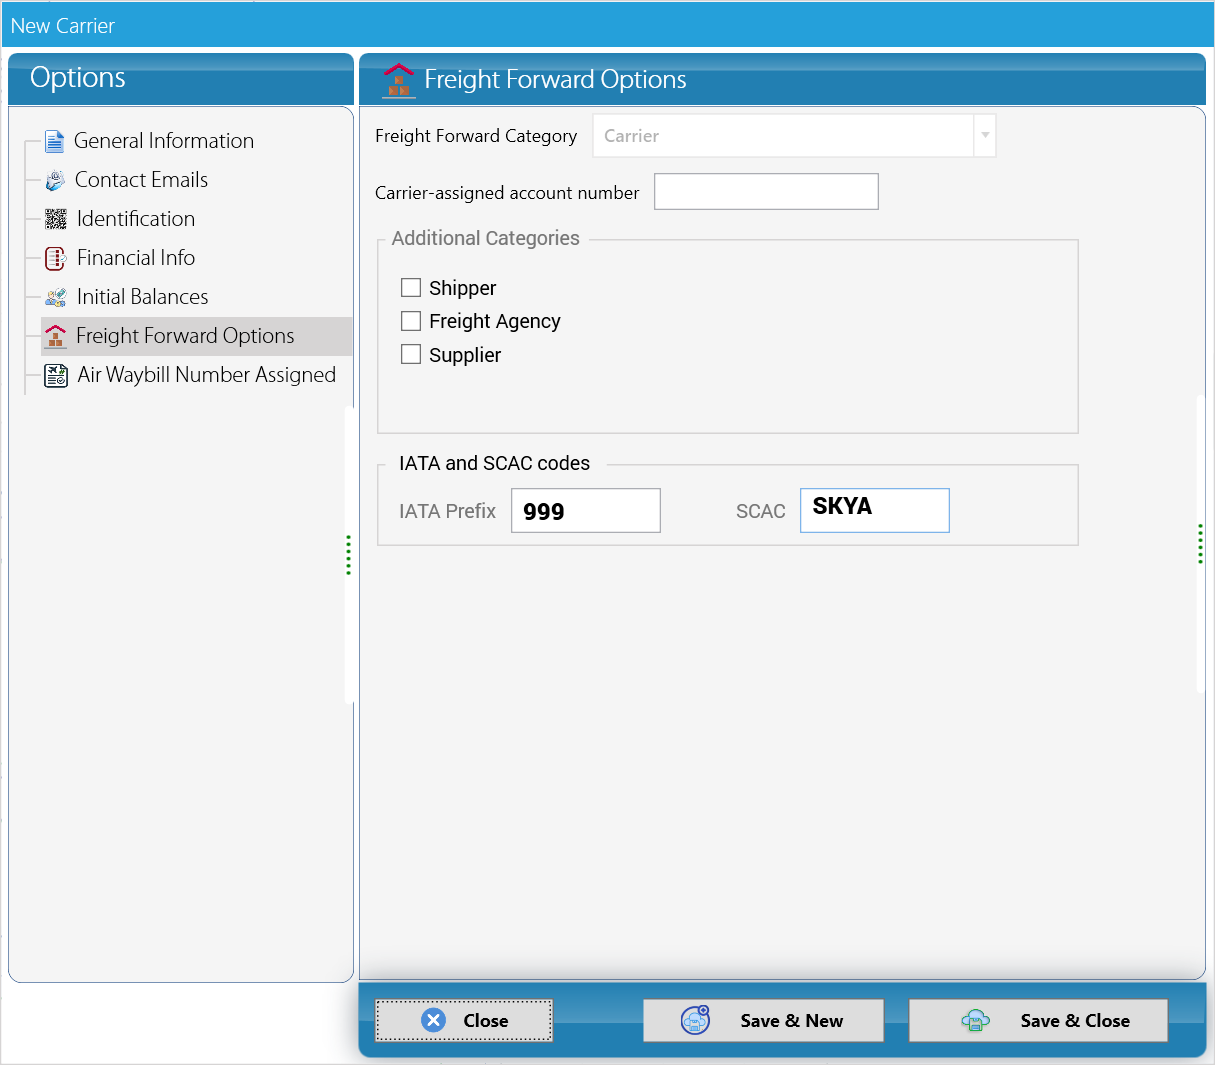Screen dimensions: 1215x1065
Task: Enable the Shipper checkbox
Action: point(411,288)
